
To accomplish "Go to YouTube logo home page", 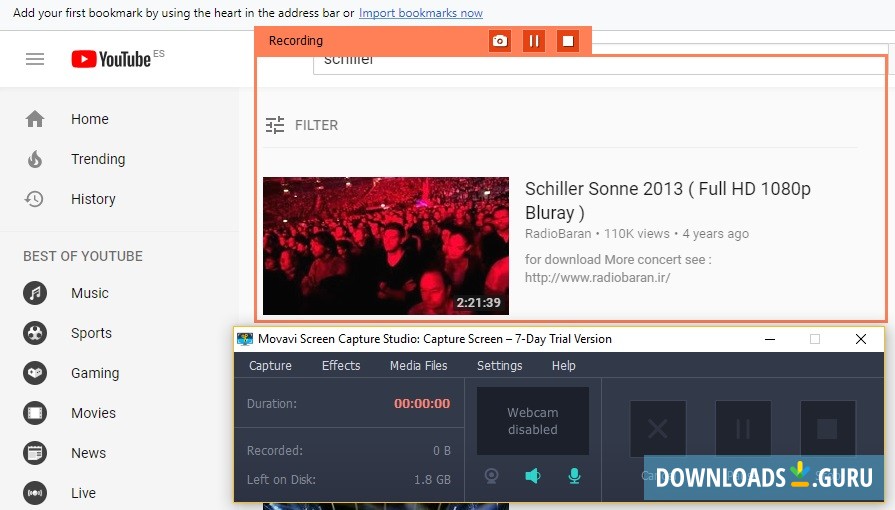I will point(111,59).
